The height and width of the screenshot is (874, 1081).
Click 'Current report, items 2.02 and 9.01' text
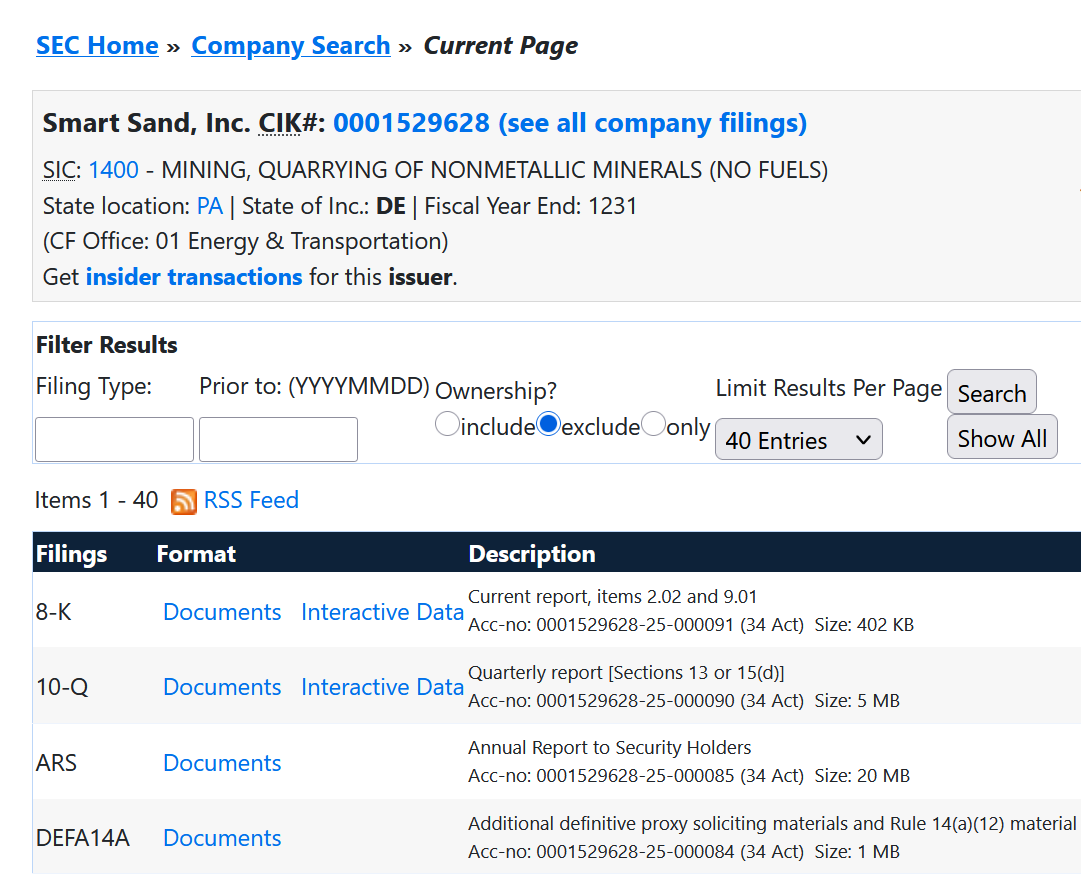[612, 597]
